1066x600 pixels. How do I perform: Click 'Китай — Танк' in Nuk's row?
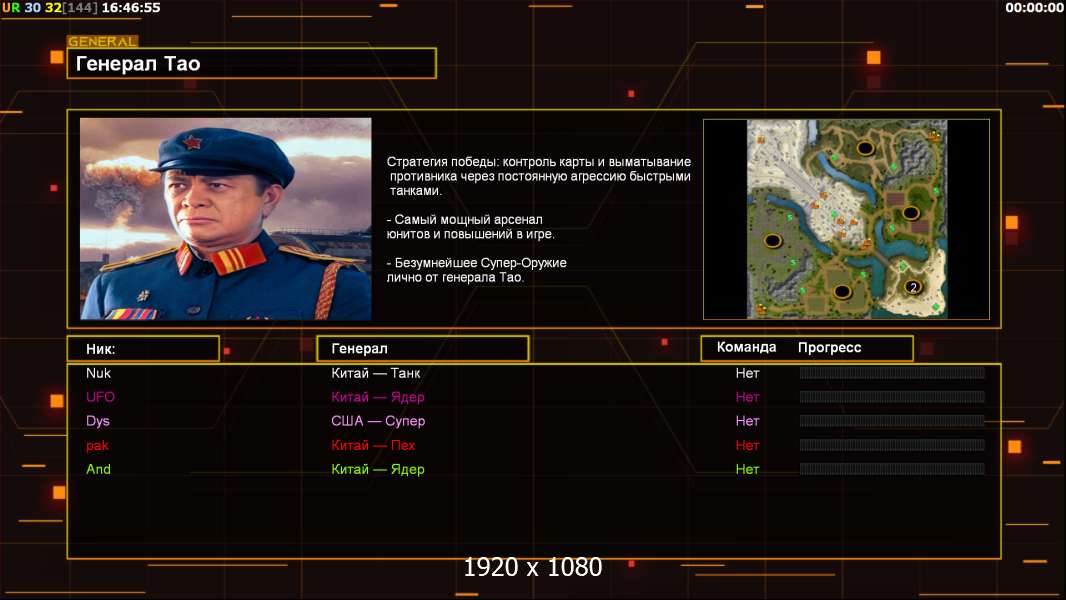376,373
